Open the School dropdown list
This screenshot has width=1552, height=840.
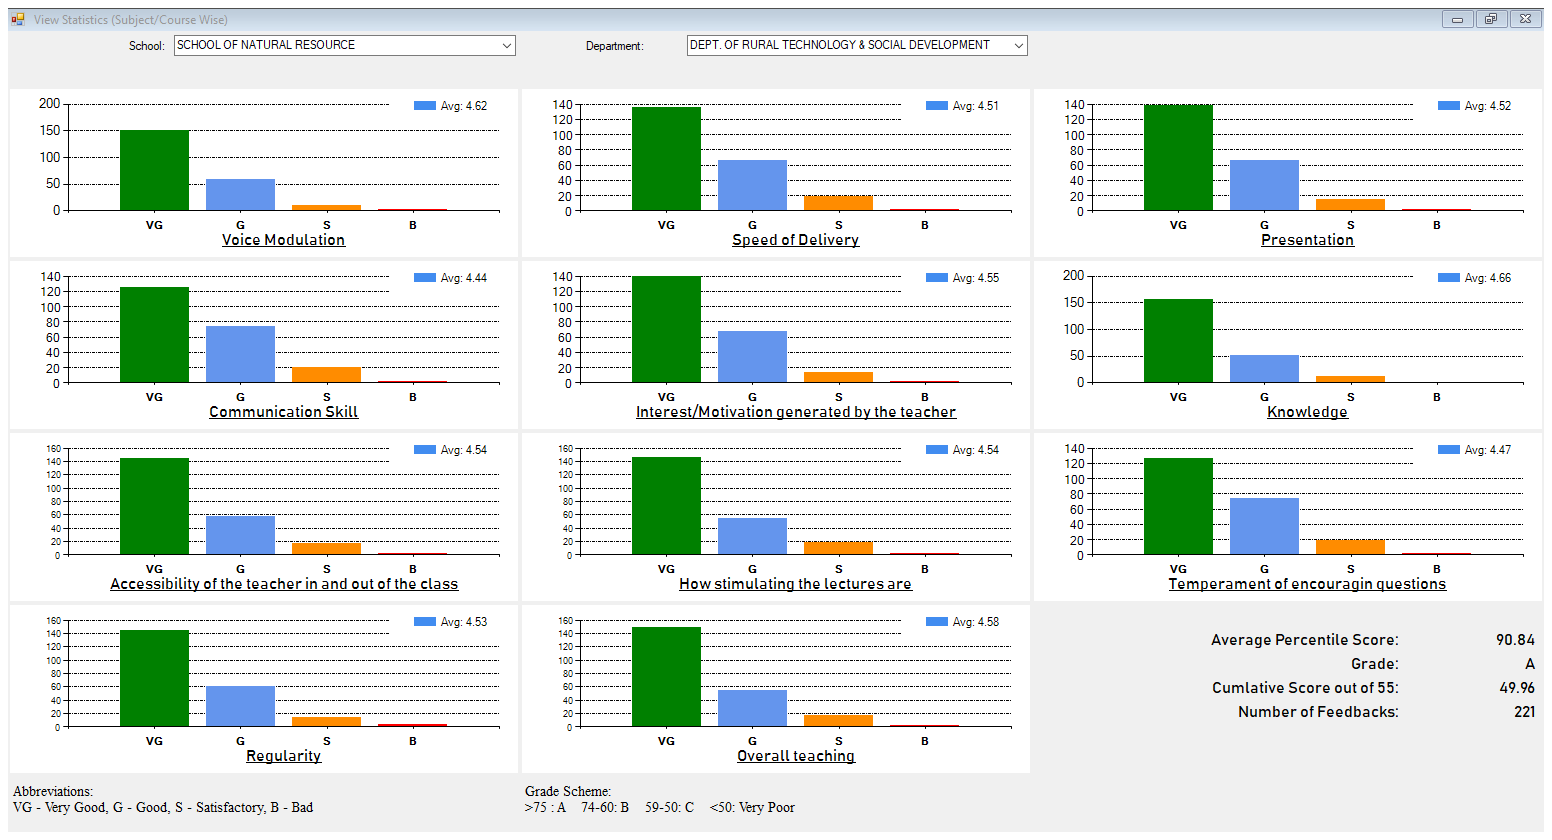point(506,46)
